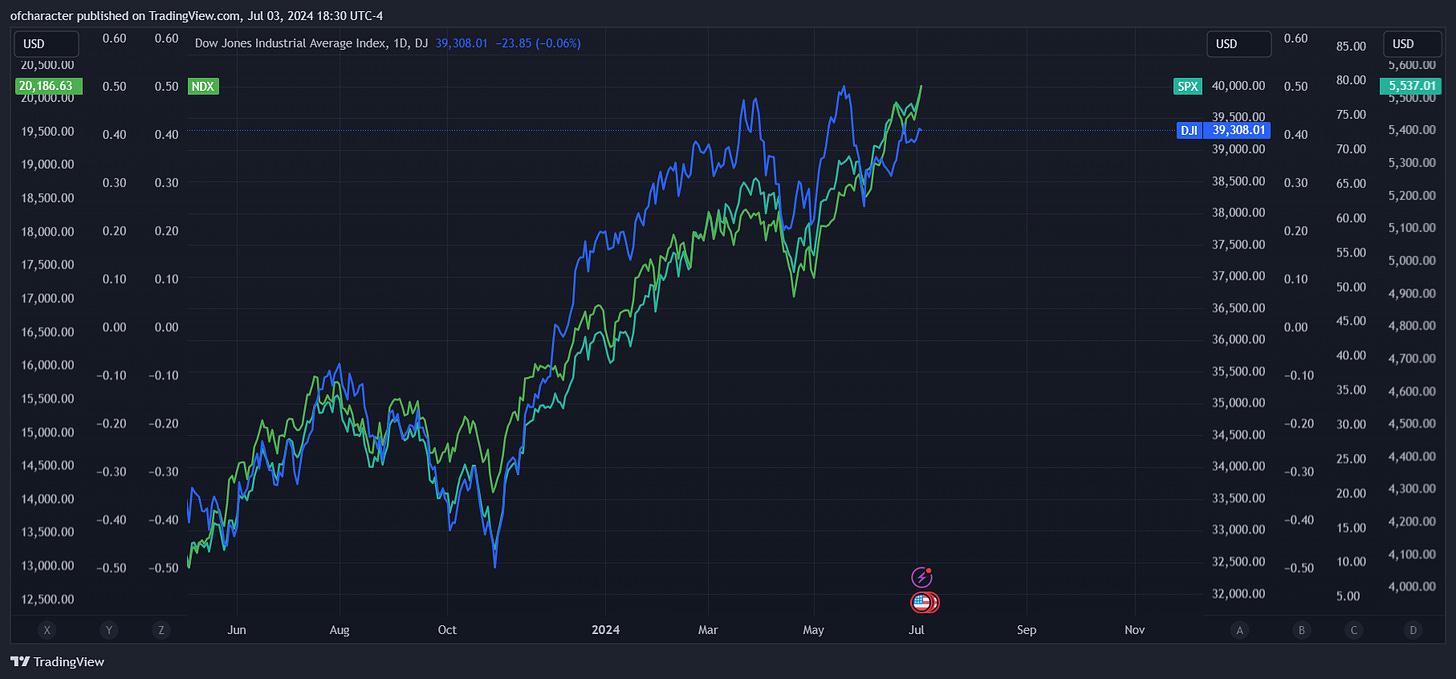Click the 18,000.00 price scale value
Screen dimensions: 1456x679
47,231
